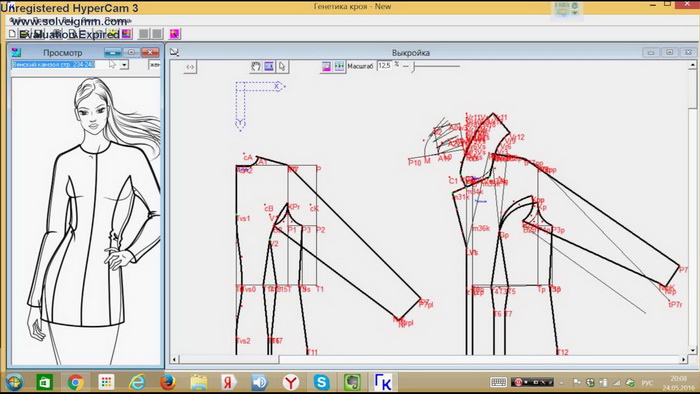Click the new blank document icon
This screenshot has height=394, width=700.
point(12,34)
